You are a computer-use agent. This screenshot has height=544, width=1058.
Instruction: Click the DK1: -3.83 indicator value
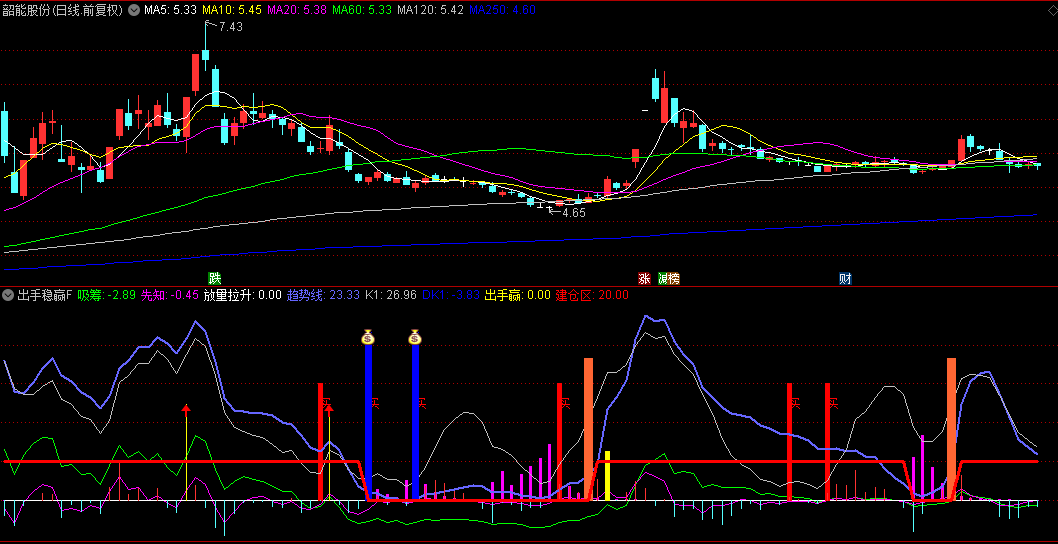coord(451,295)
